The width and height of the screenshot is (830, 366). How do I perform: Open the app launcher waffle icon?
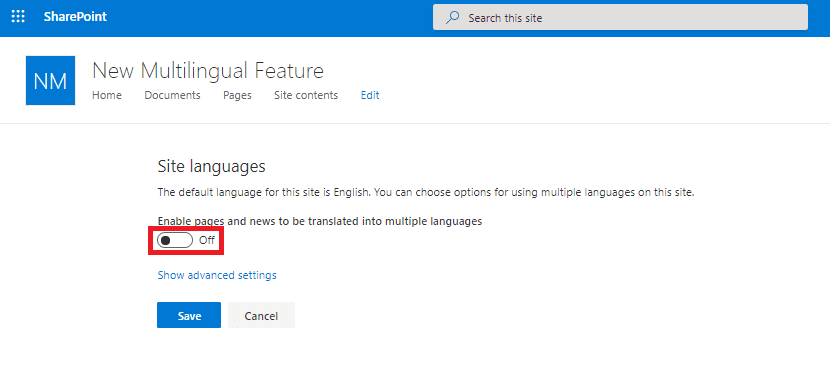tap(18, 17)
